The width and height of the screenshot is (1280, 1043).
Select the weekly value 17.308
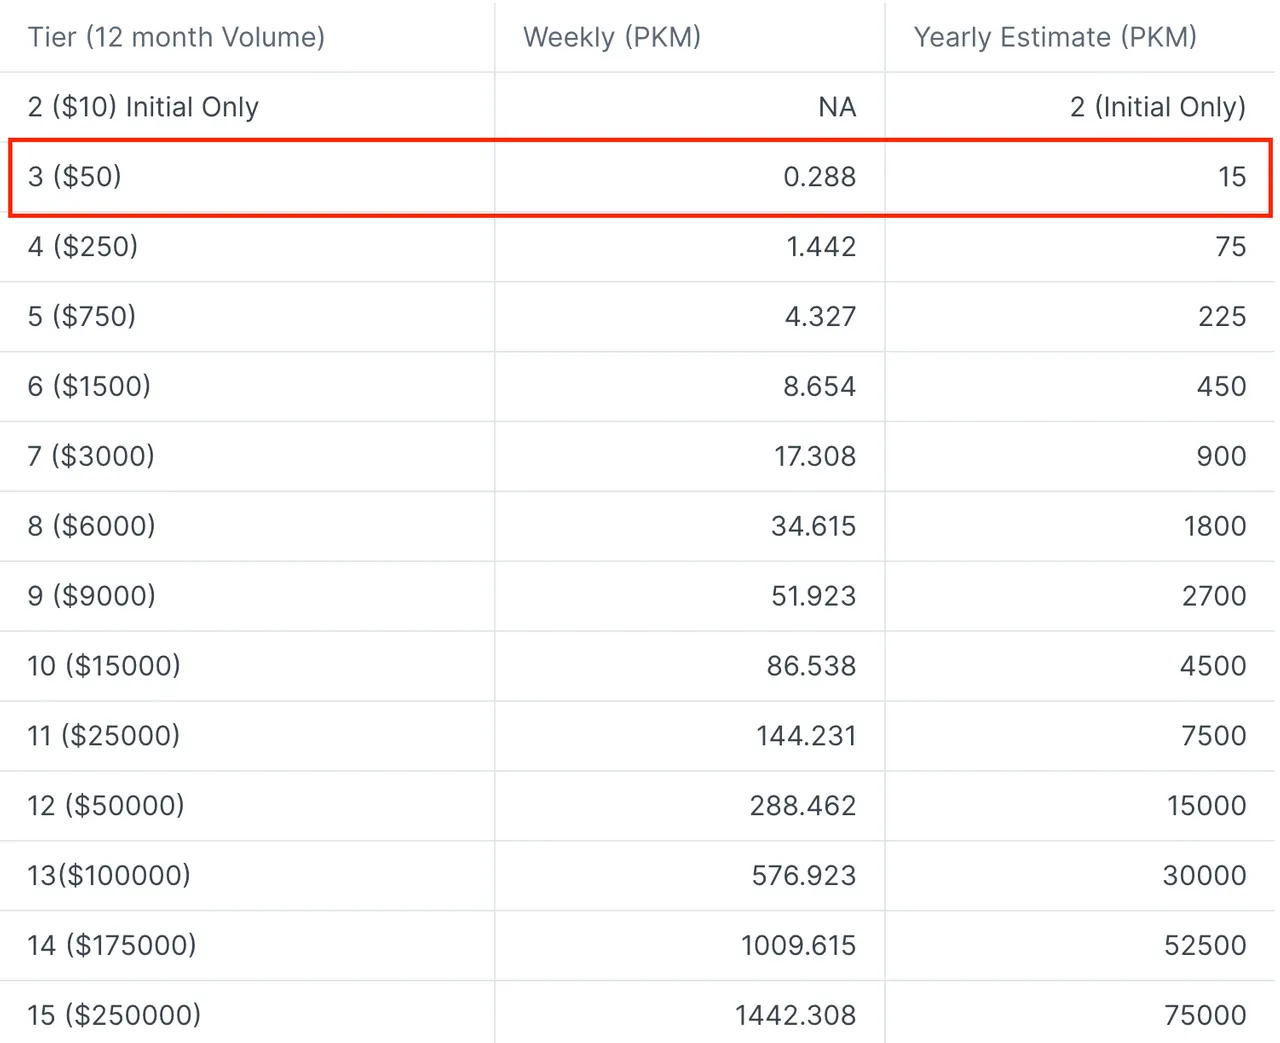coord(815,456)
